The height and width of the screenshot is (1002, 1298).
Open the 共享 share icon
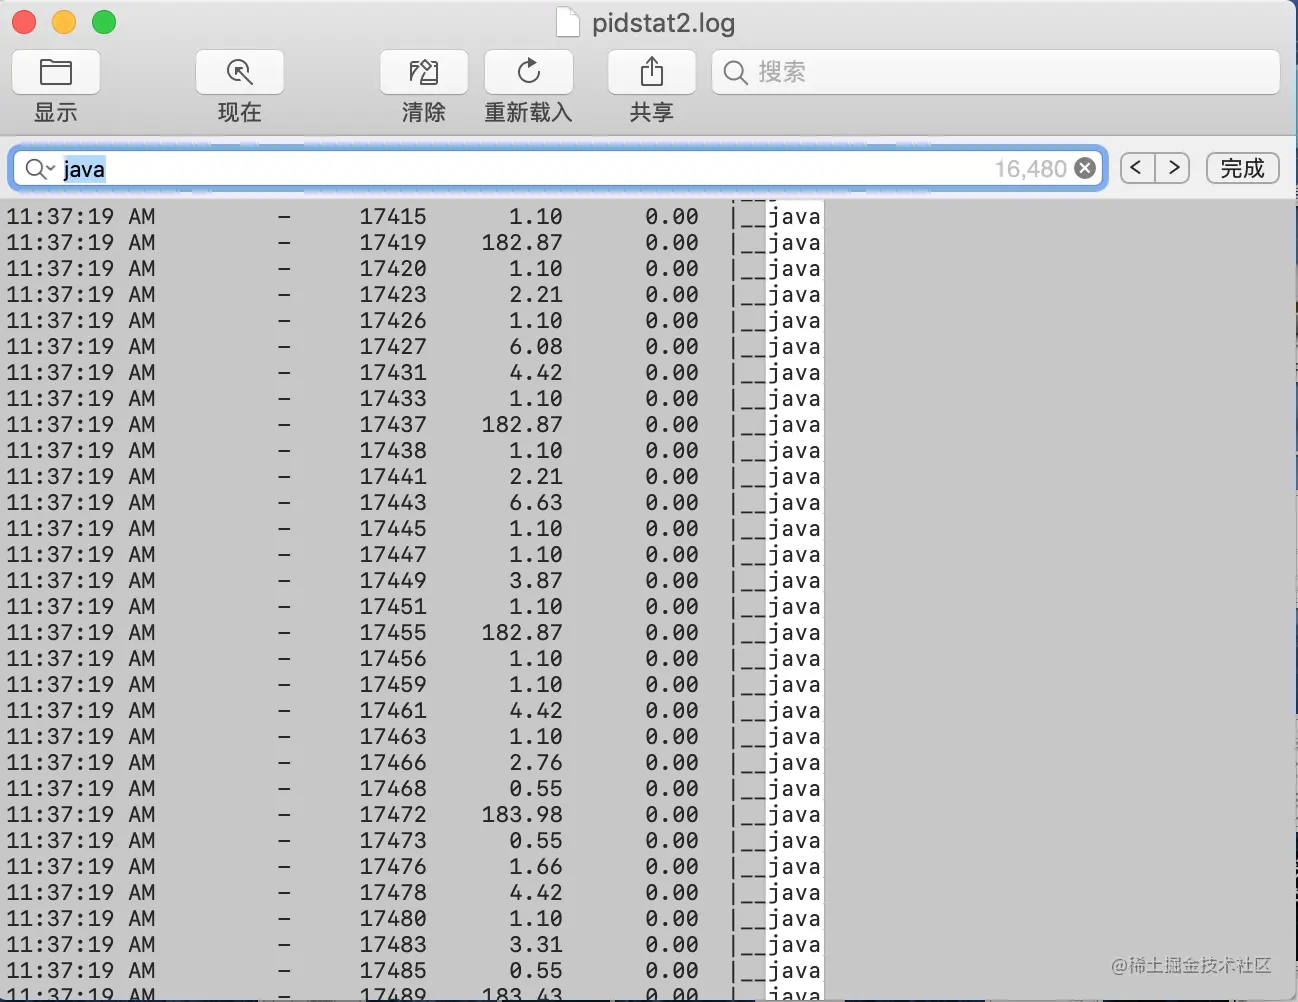(652, 72)
